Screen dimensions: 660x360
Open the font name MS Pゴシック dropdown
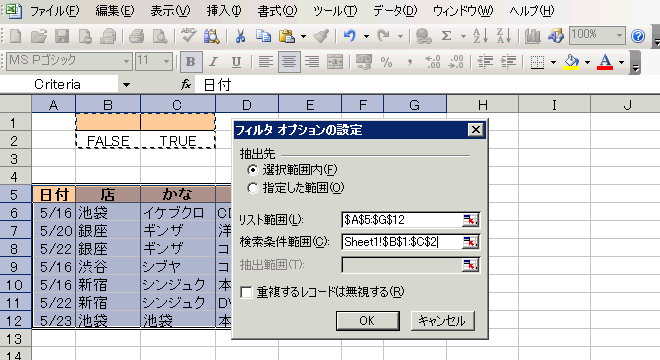126,61
